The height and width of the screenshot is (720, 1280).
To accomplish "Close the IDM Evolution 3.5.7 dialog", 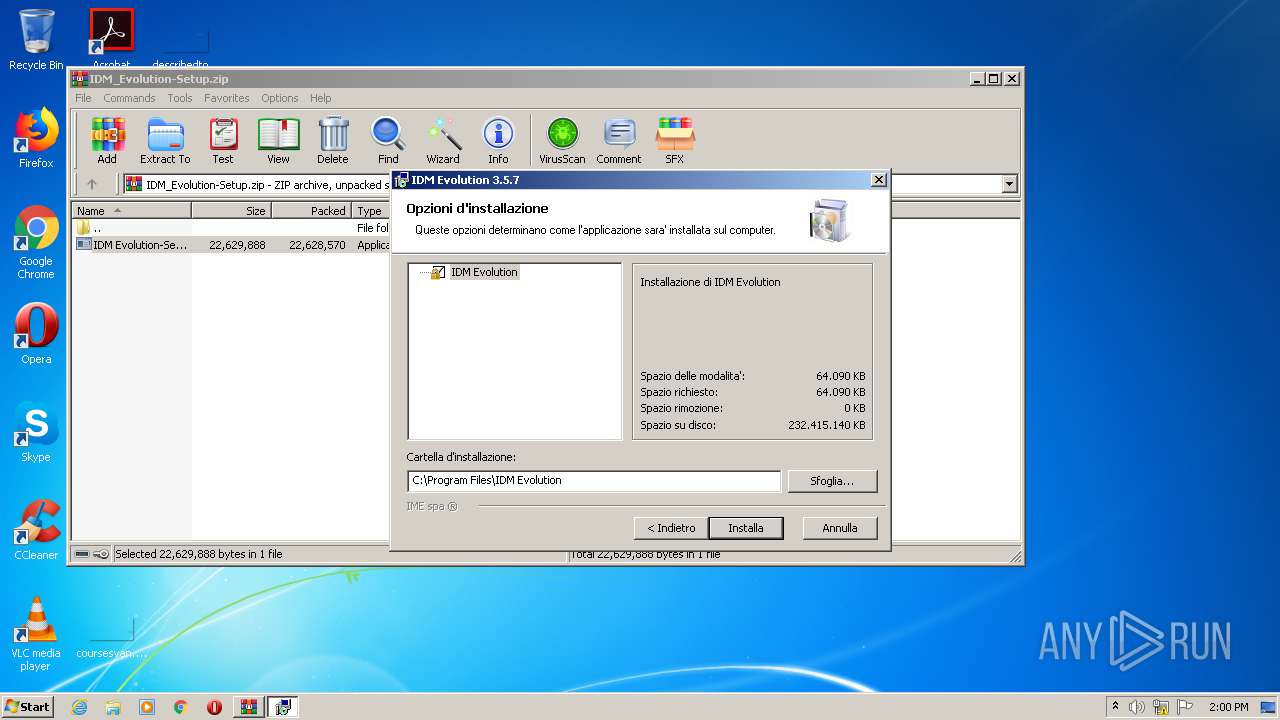I will pos(879,180).
